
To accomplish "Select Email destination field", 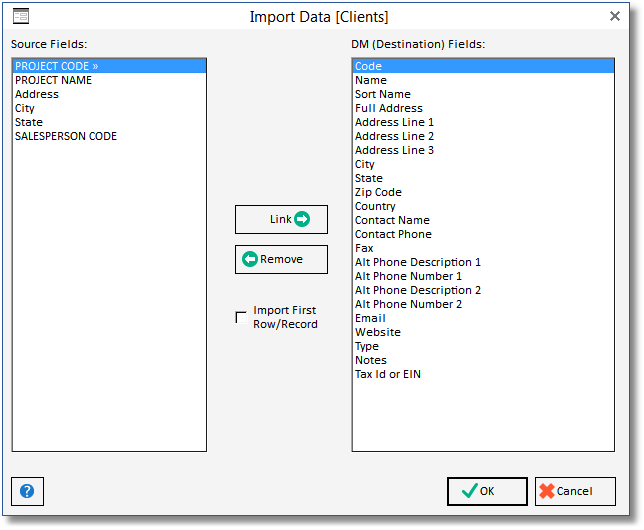I will [483, 318].
